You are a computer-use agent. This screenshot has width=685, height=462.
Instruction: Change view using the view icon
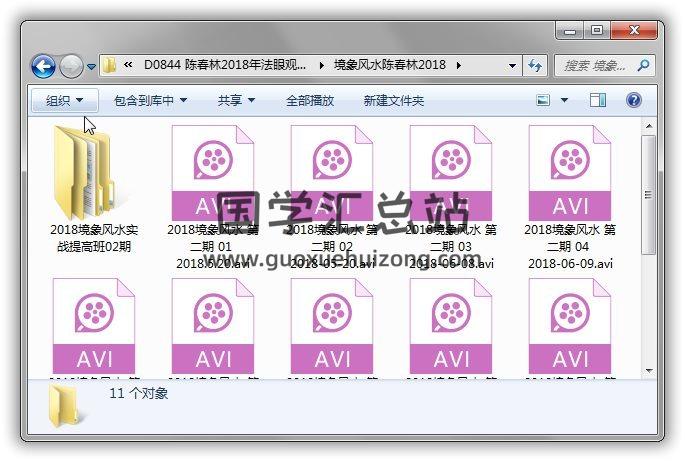[543, 100]
